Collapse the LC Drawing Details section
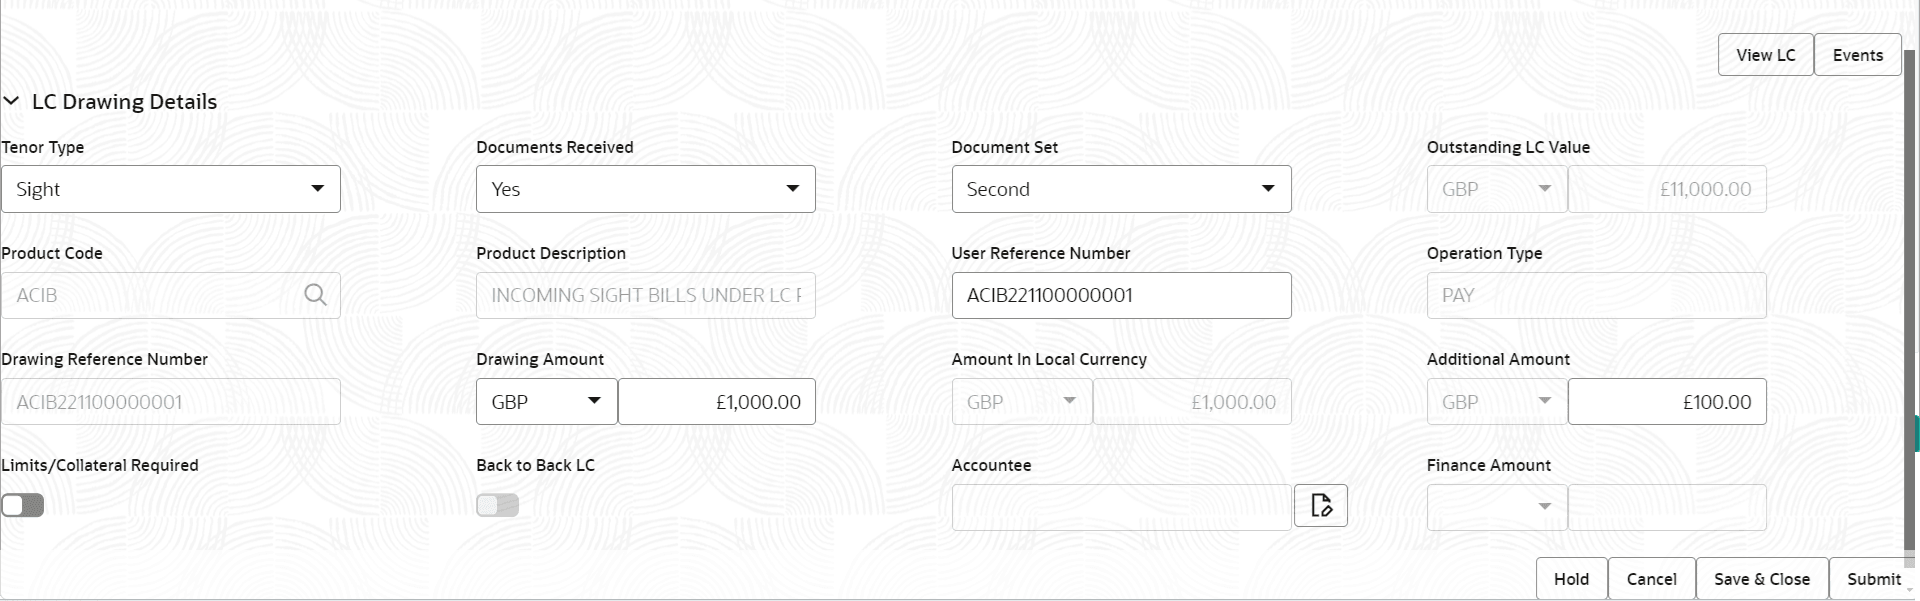Viewport: 1920px width, 601px height. click(x=13, y=100)
